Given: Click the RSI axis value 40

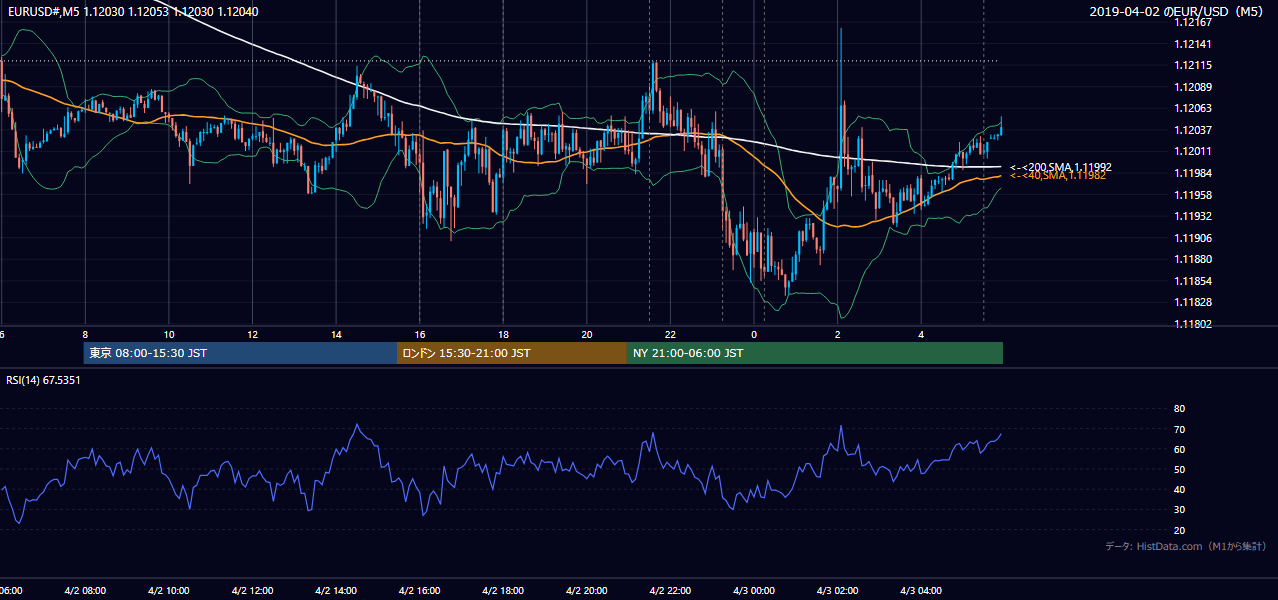Looking at the screenshot, I should click(x=1179, y=489).
